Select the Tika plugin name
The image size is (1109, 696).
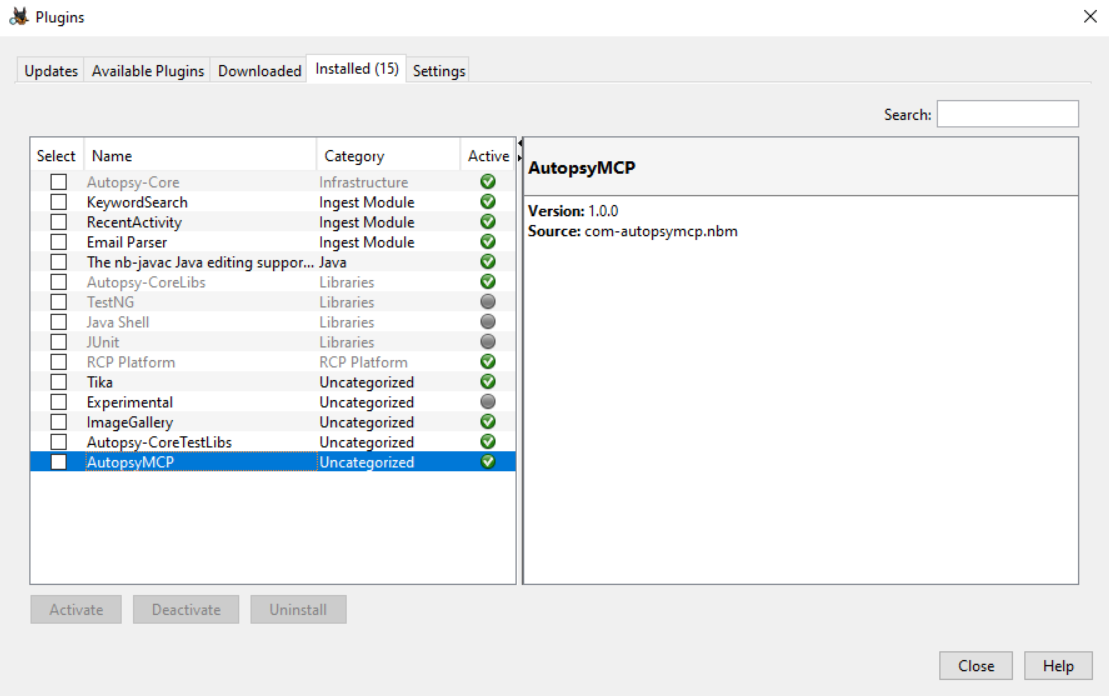[x=100, y=382]
